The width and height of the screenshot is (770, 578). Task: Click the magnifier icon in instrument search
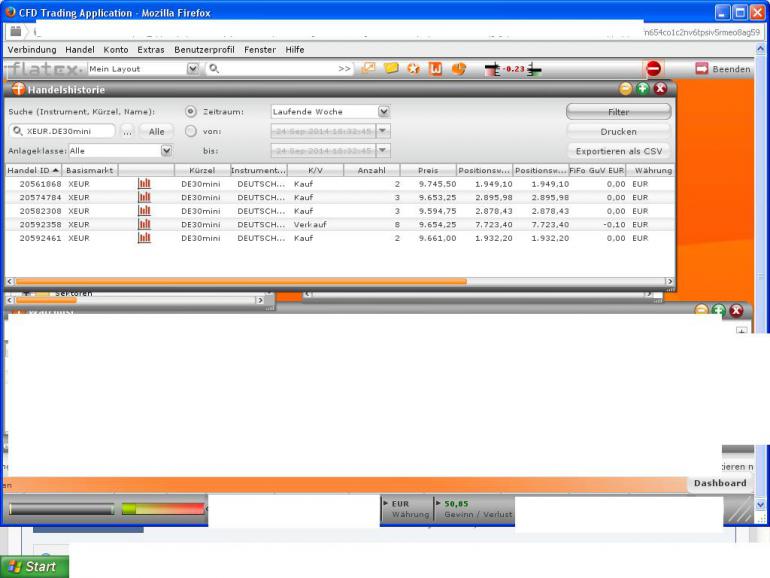click(18, 131)
